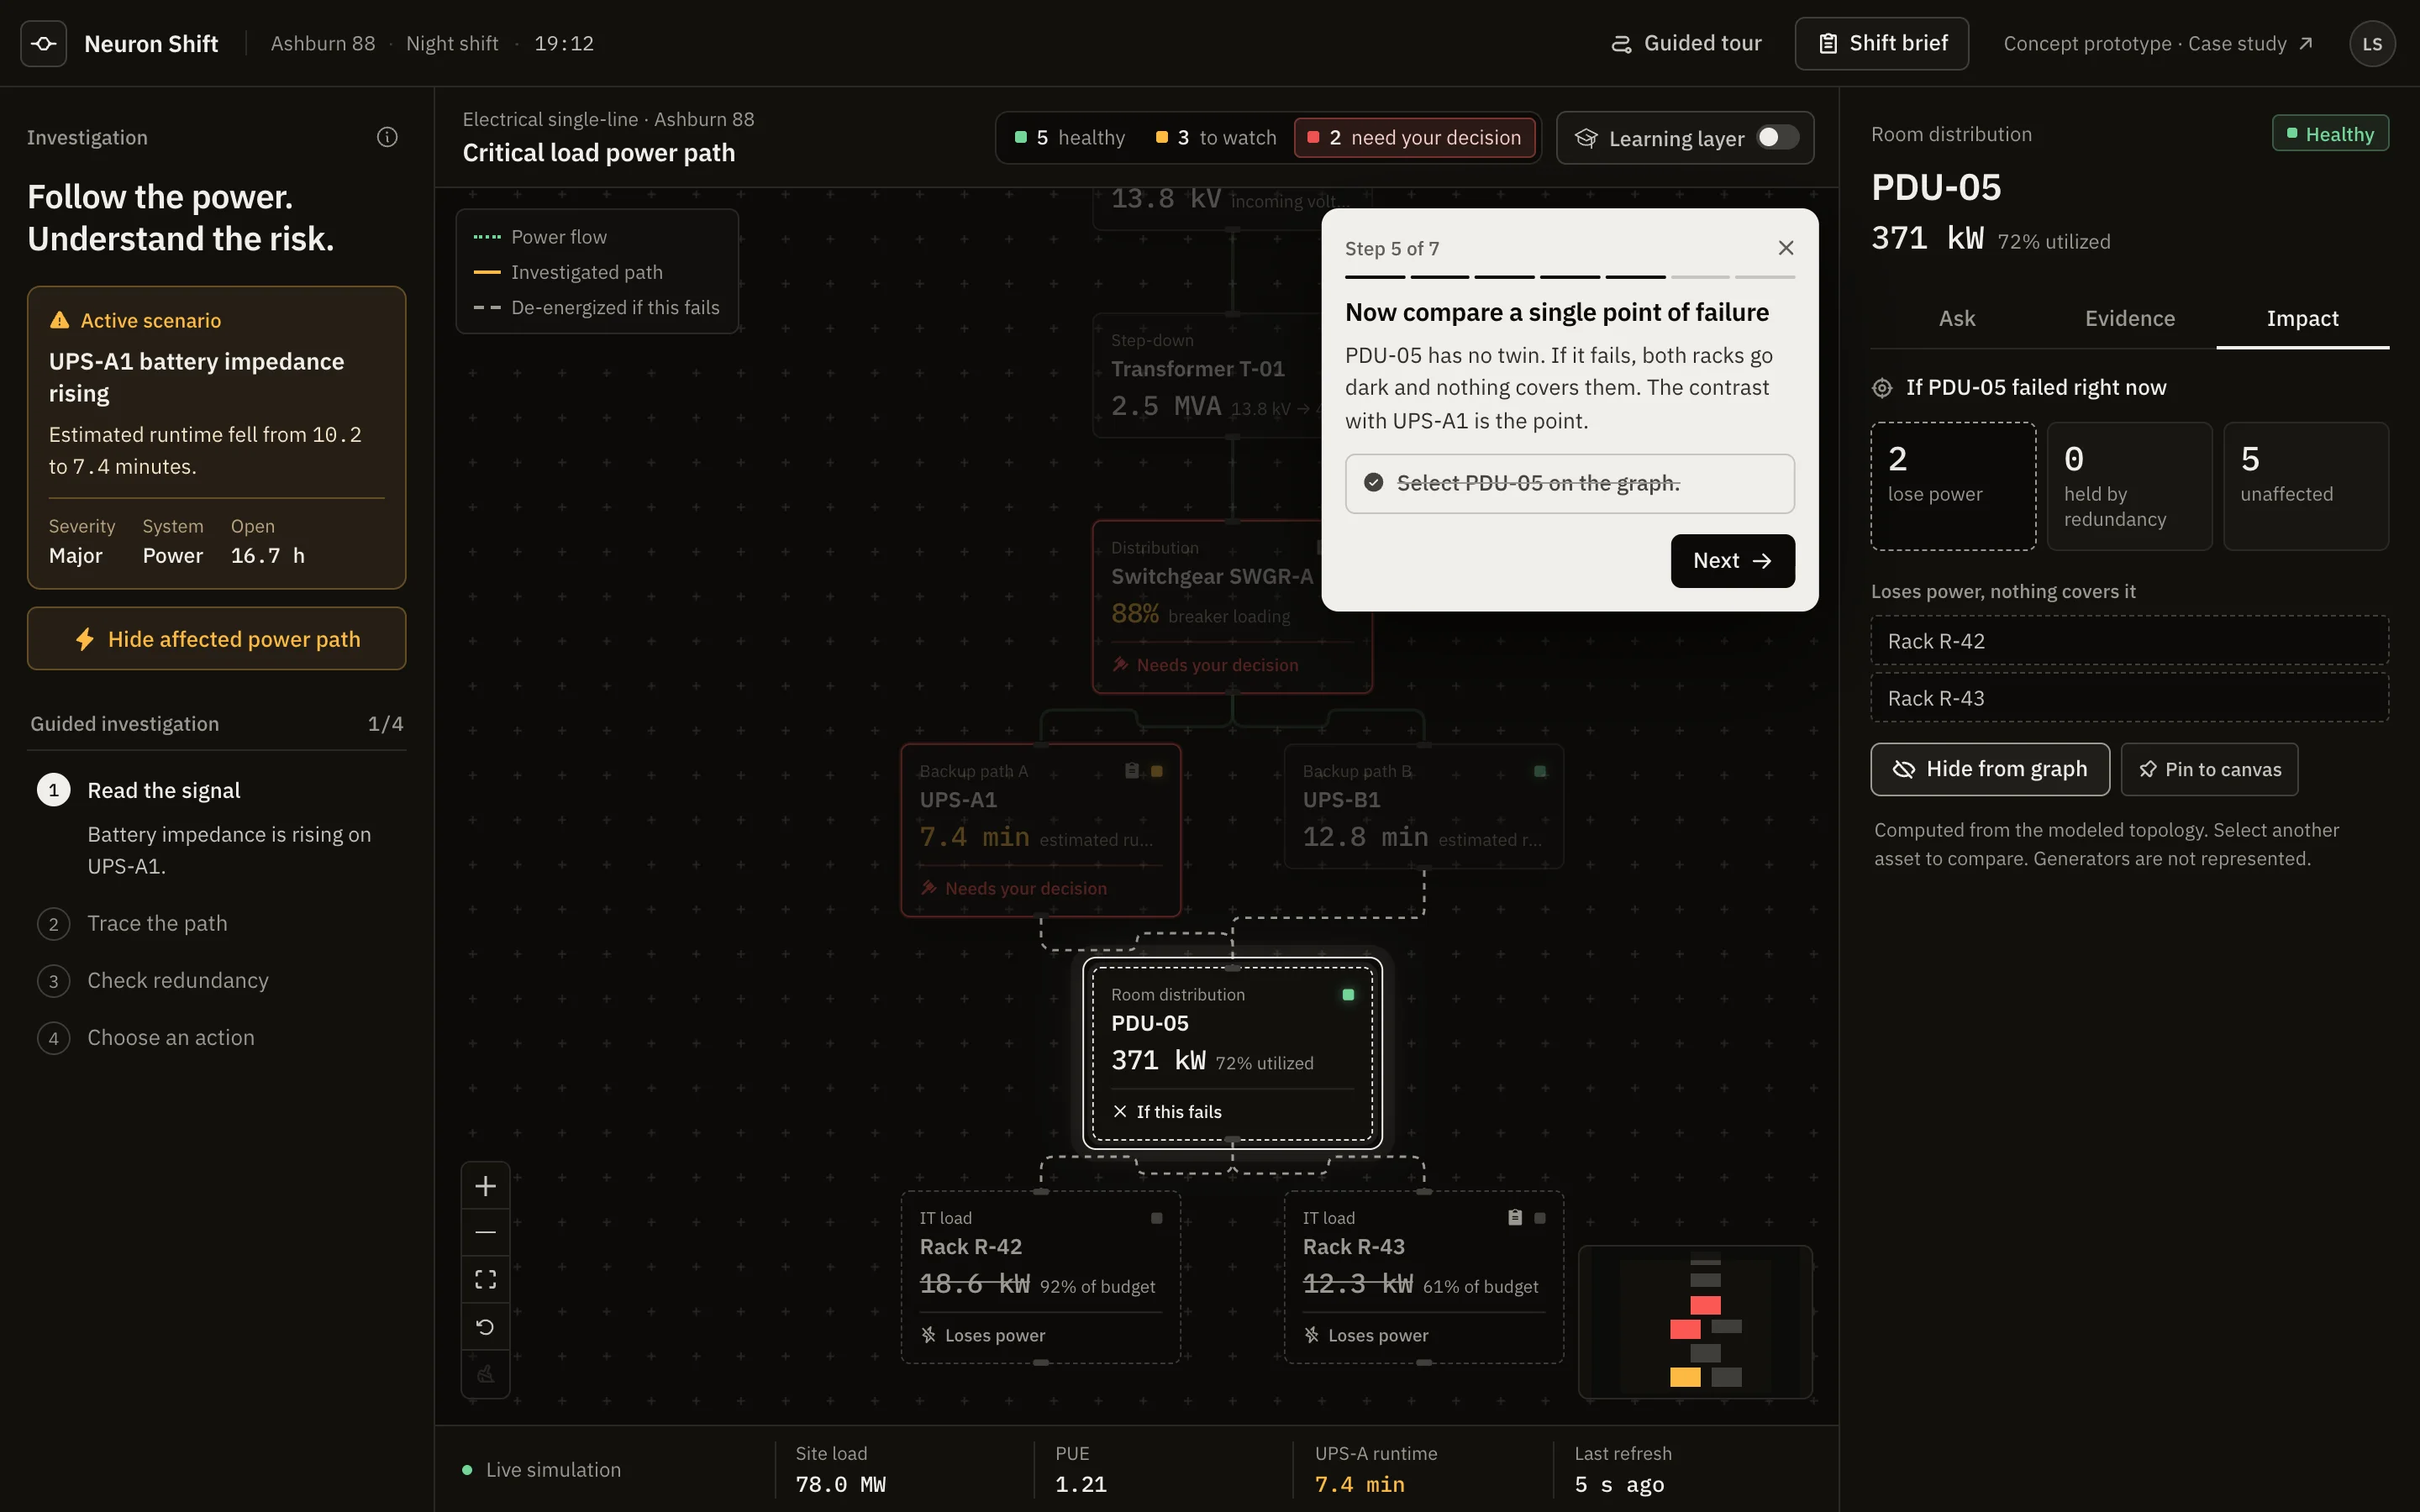Image resolution: width=2420 pixels, height=1512 pixels.
Task: Click the 0 held by redundancy card
Action: click(2129, 486)
